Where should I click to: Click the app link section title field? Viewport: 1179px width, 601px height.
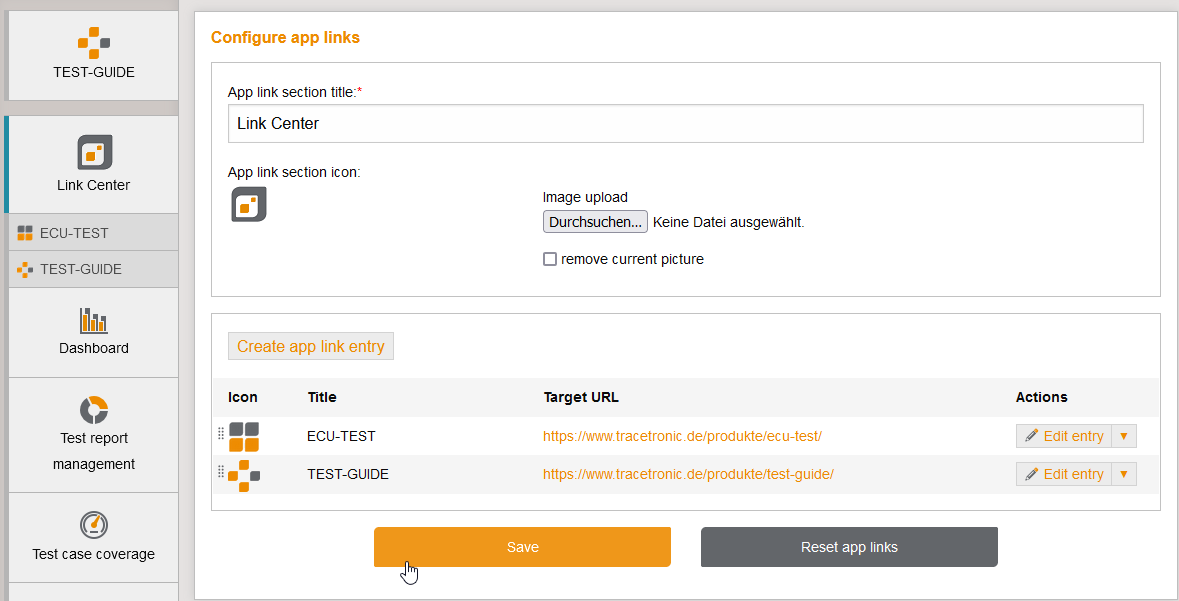[685, 123]
